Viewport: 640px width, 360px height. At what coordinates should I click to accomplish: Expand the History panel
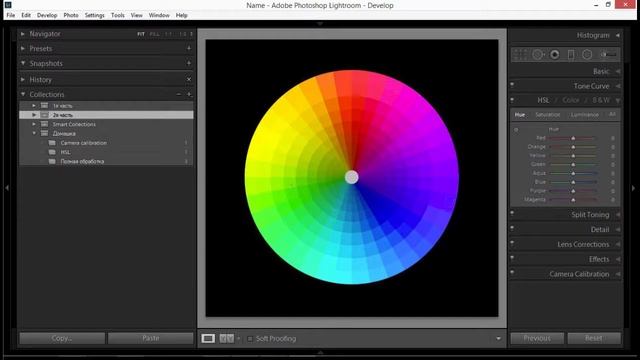[x=23, y=79]
